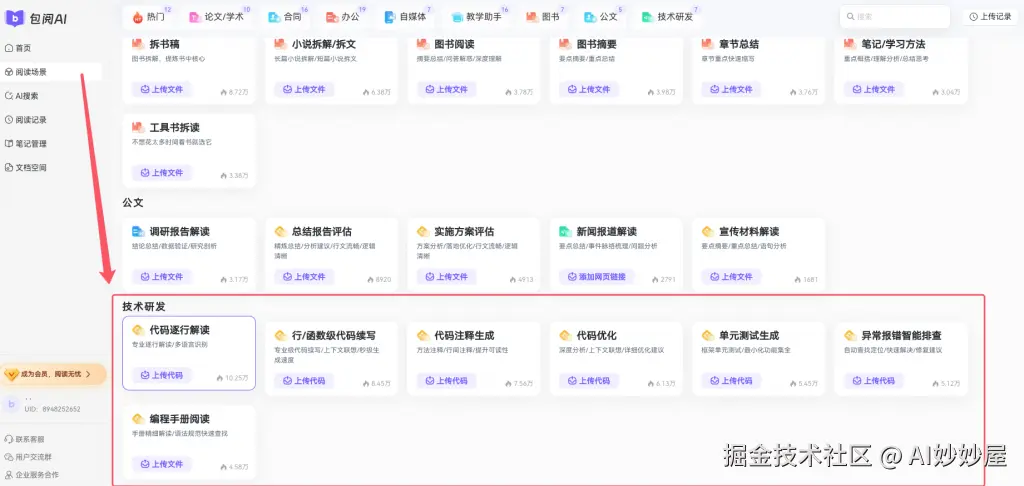Click 上传文件 under 宣传材料解读

(732, 277)
